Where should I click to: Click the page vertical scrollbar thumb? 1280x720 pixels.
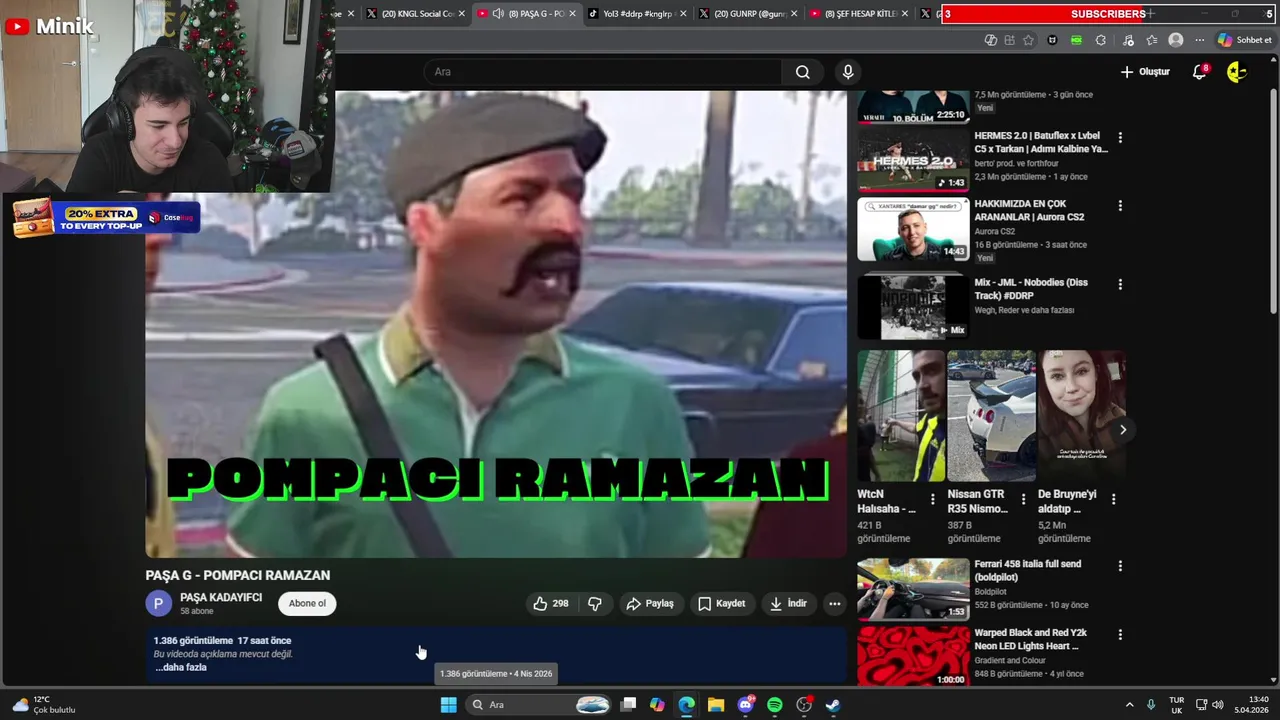[x=1274, y=200]
